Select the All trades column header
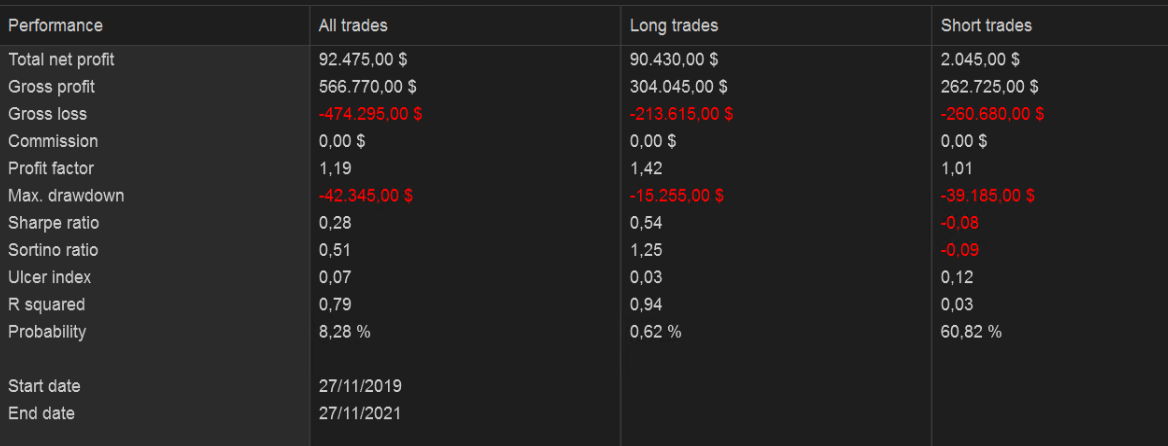This screenshot has height=446, width=1168. pyautogui.click(x=353, y=25)
